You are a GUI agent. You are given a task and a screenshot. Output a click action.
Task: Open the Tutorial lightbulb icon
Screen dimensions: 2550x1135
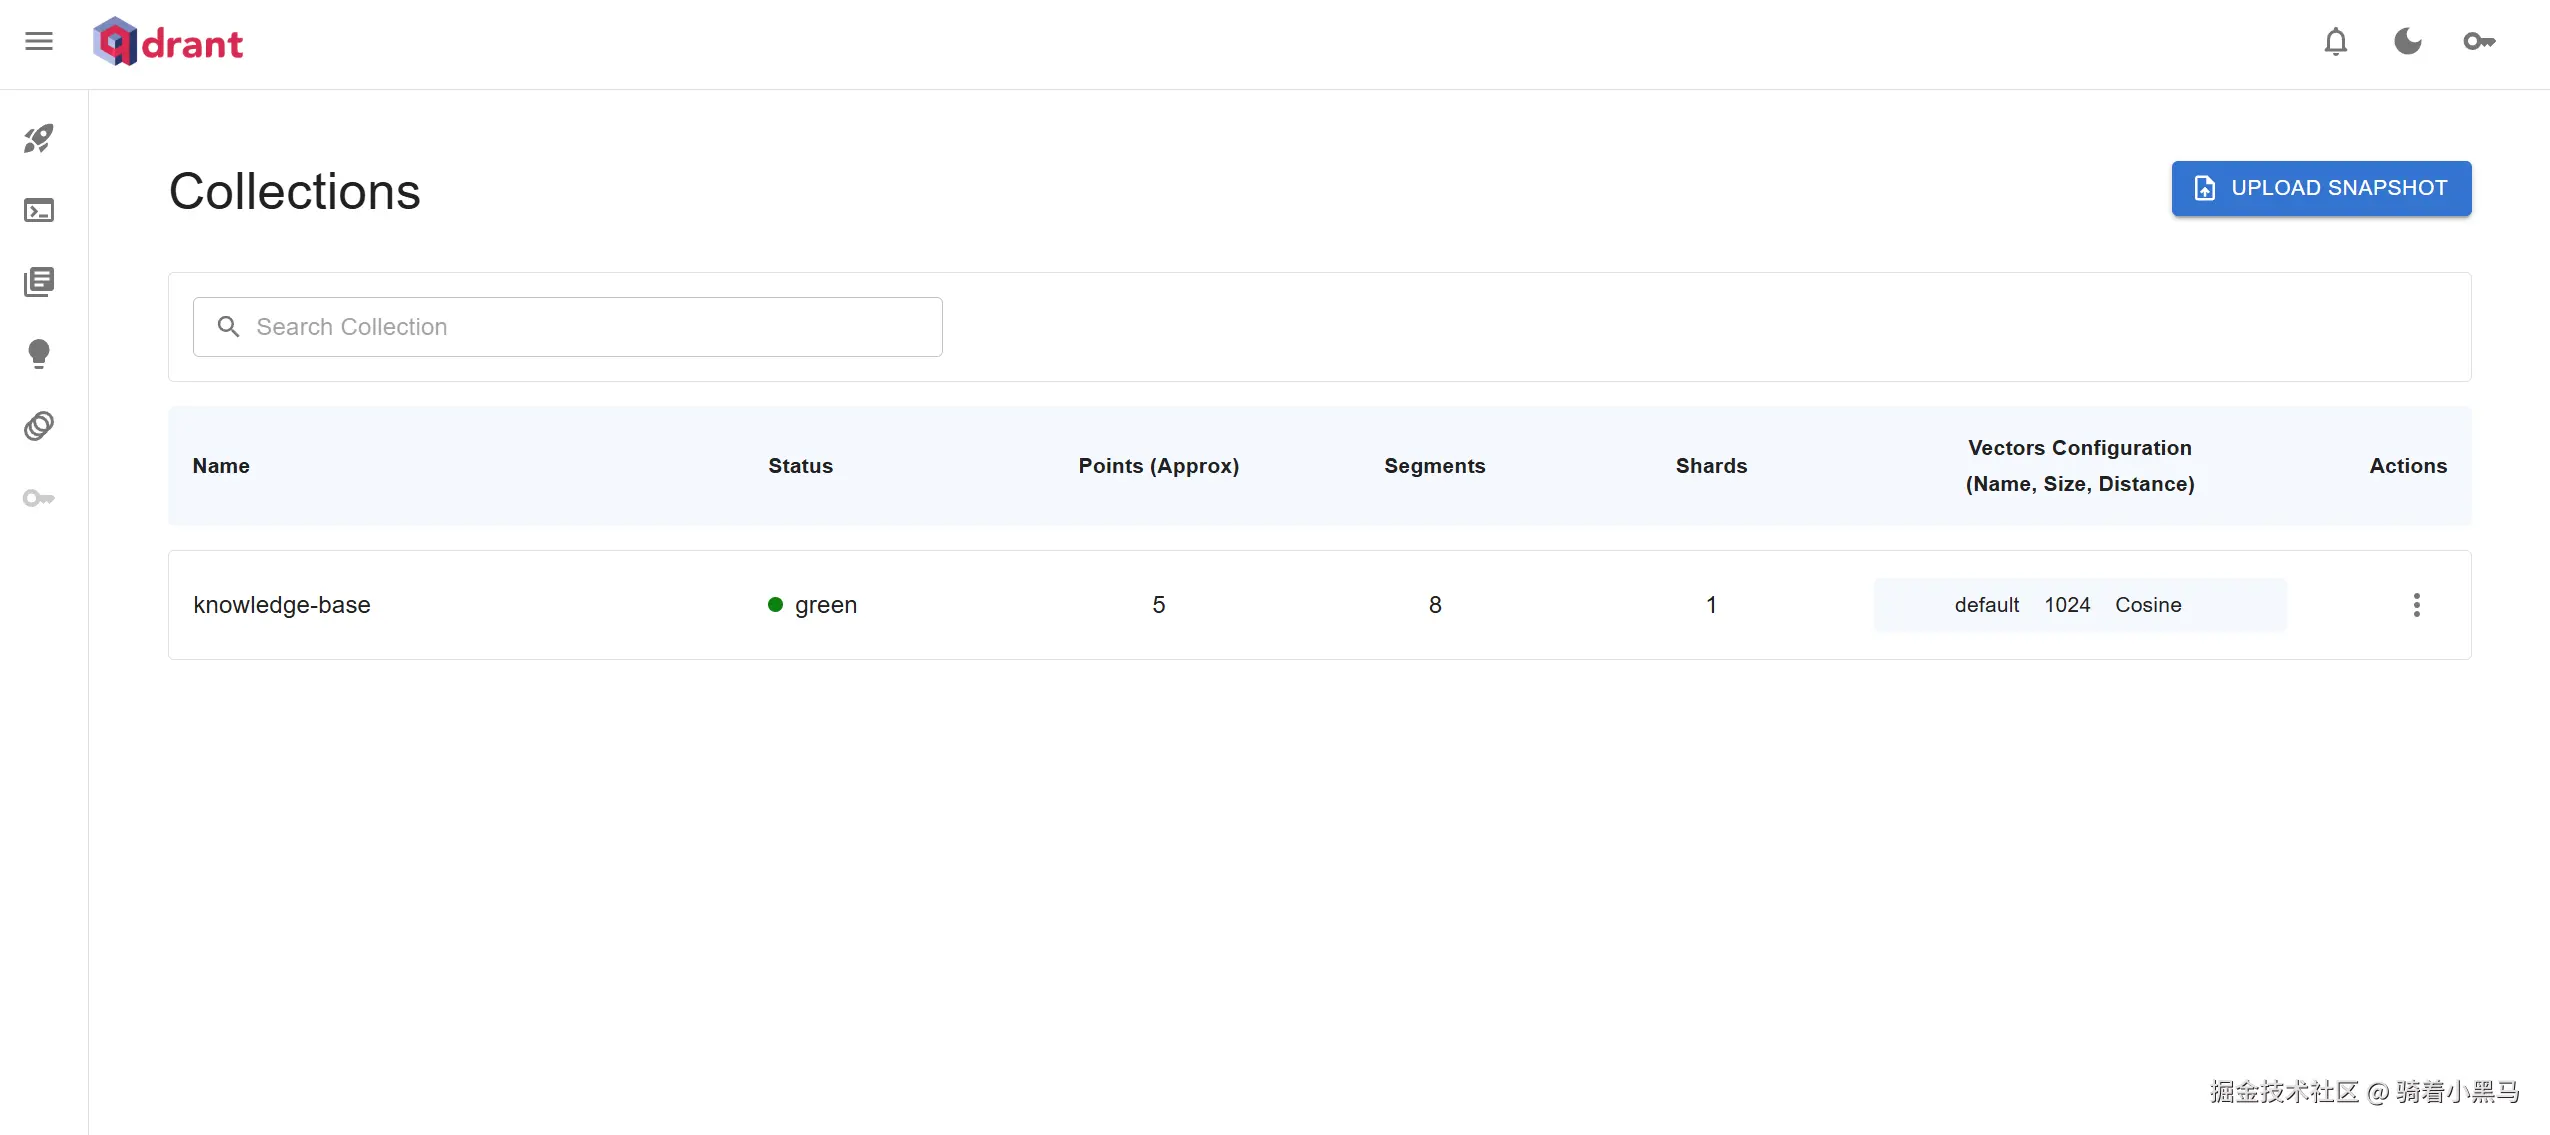click(39, 354)
